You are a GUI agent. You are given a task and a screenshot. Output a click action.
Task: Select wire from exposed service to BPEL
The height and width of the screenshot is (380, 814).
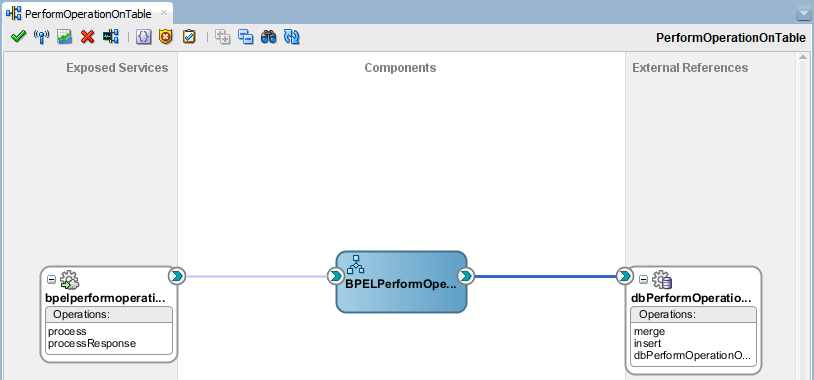click(x=256, y=276)
